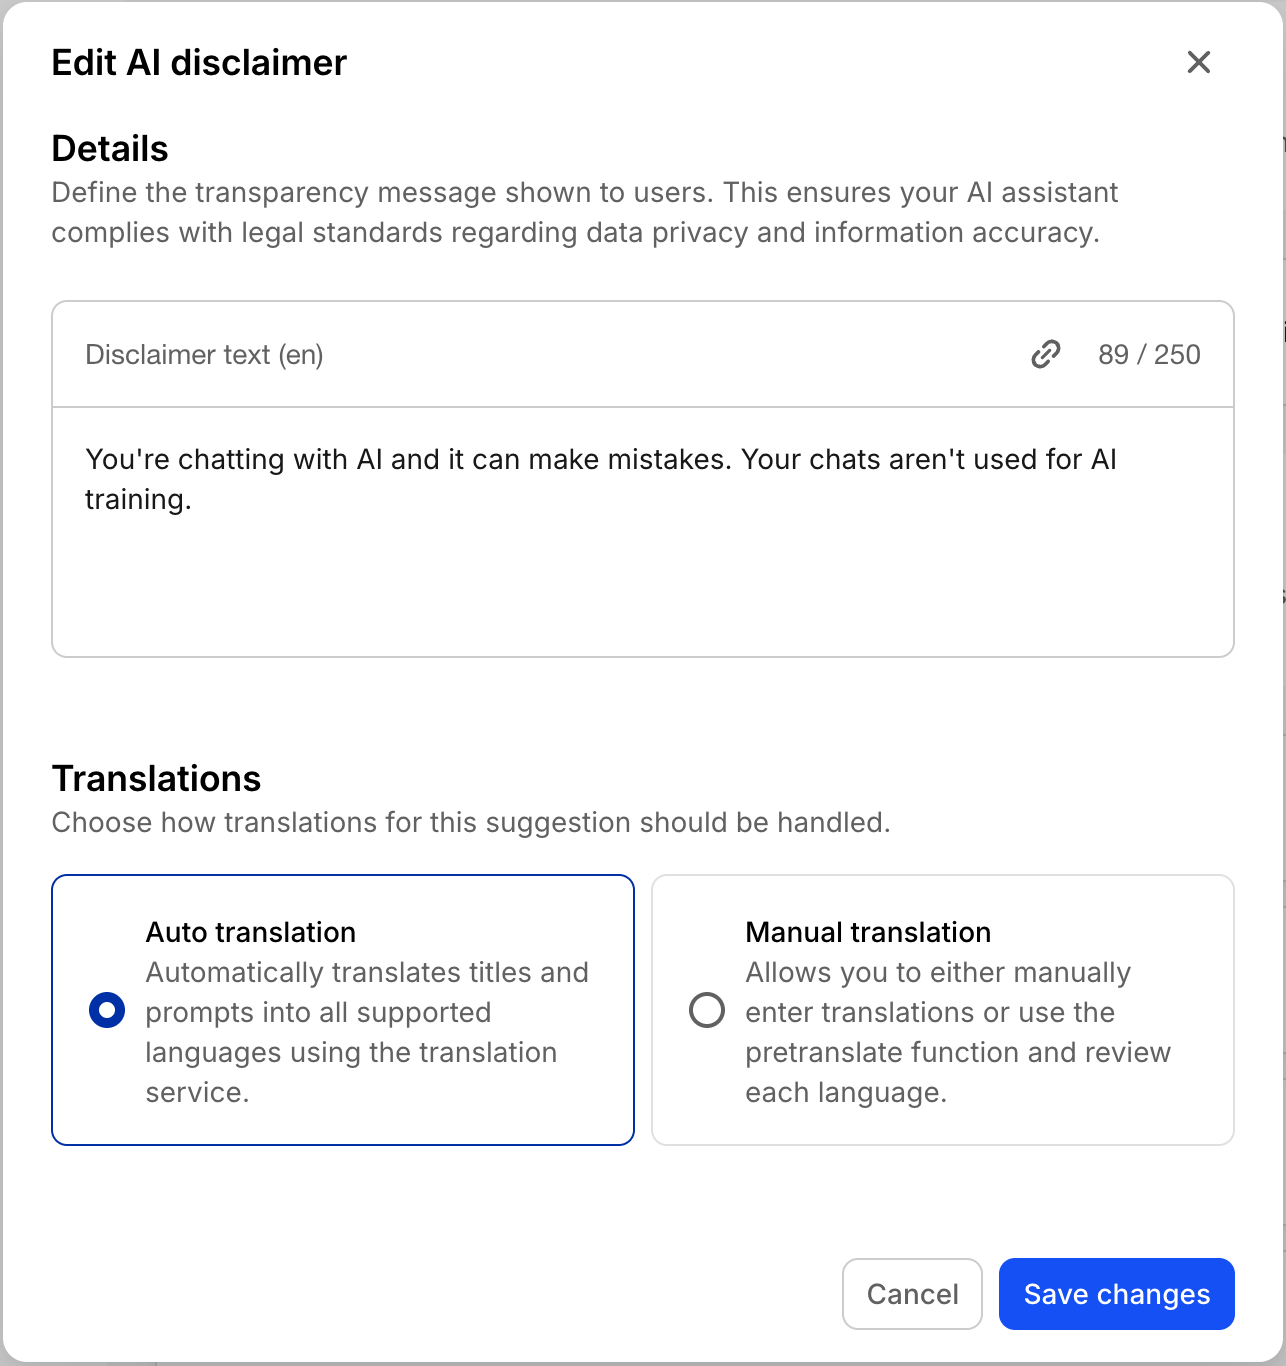This screenshot has height=1366, width=1286.
Task: Click the "Auto translation" option title
Action: (251, 932)
